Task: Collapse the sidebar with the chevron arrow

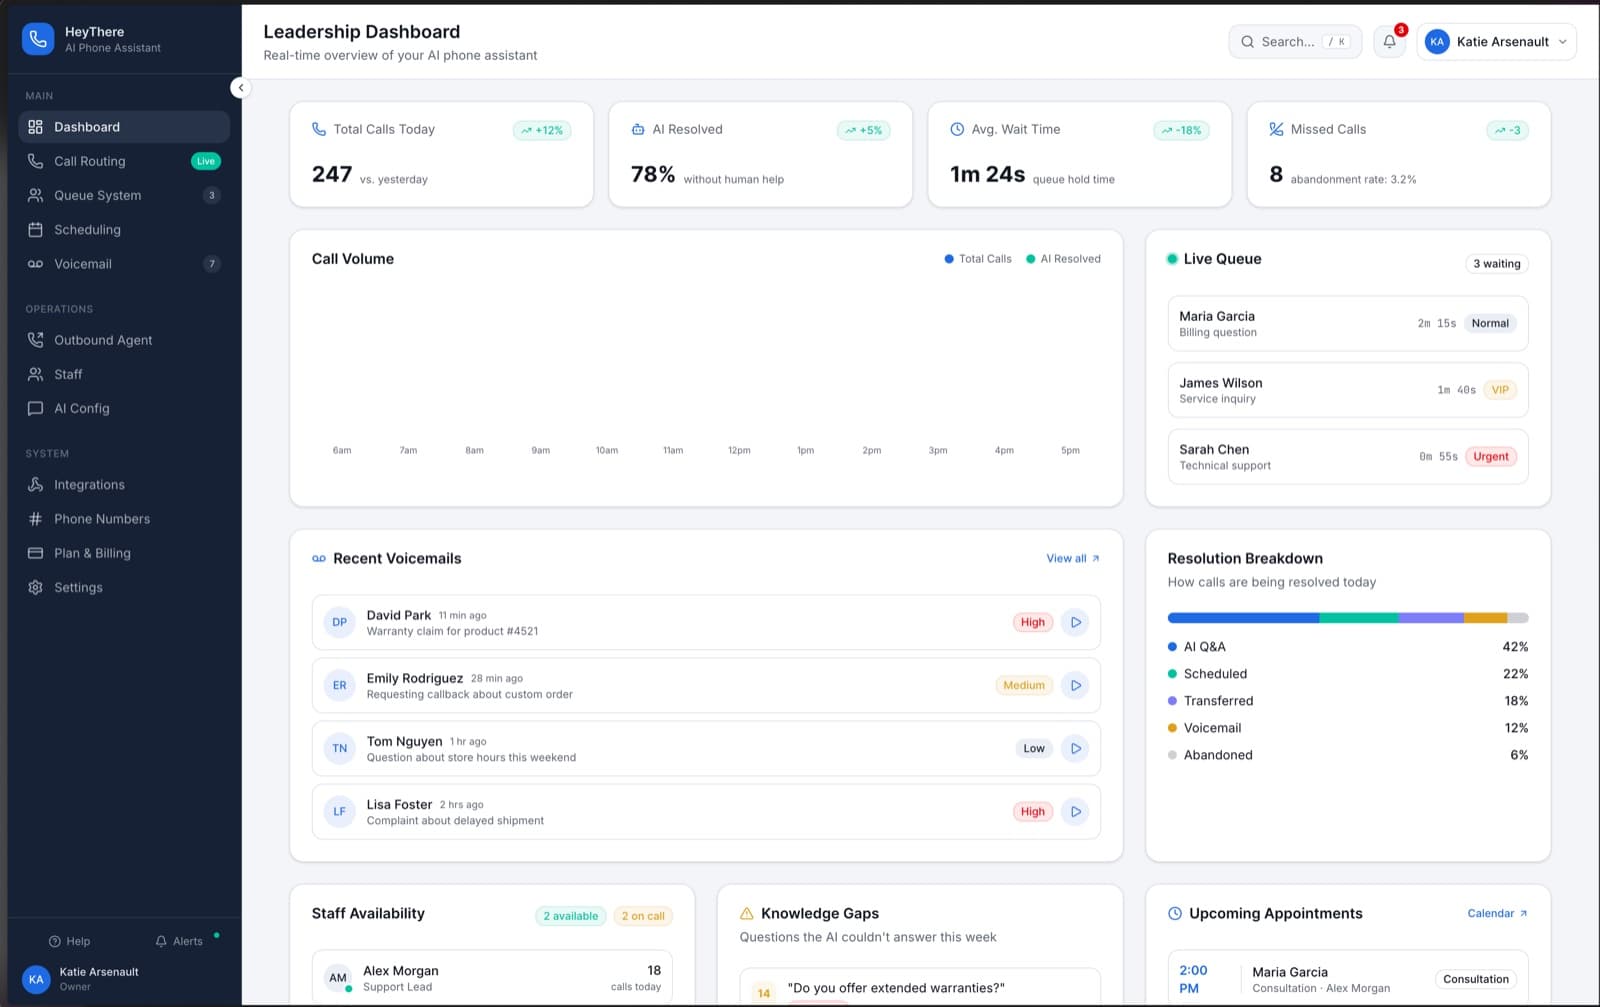Action: pyautogui.click(x=241, y=87)
